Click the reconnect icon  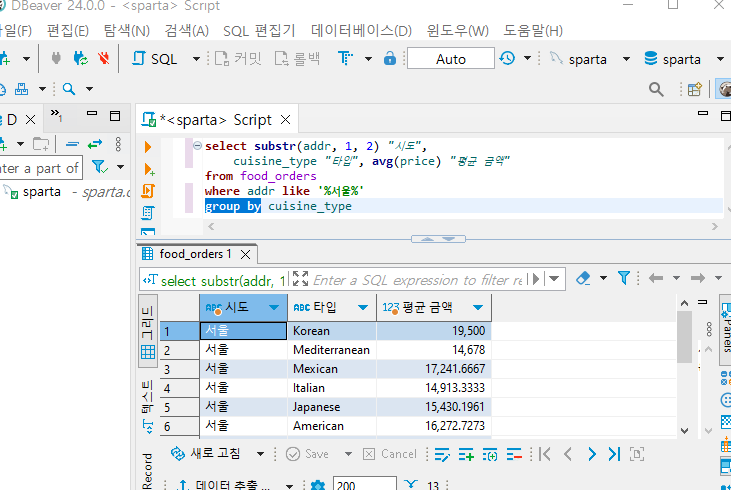[81, 59]
